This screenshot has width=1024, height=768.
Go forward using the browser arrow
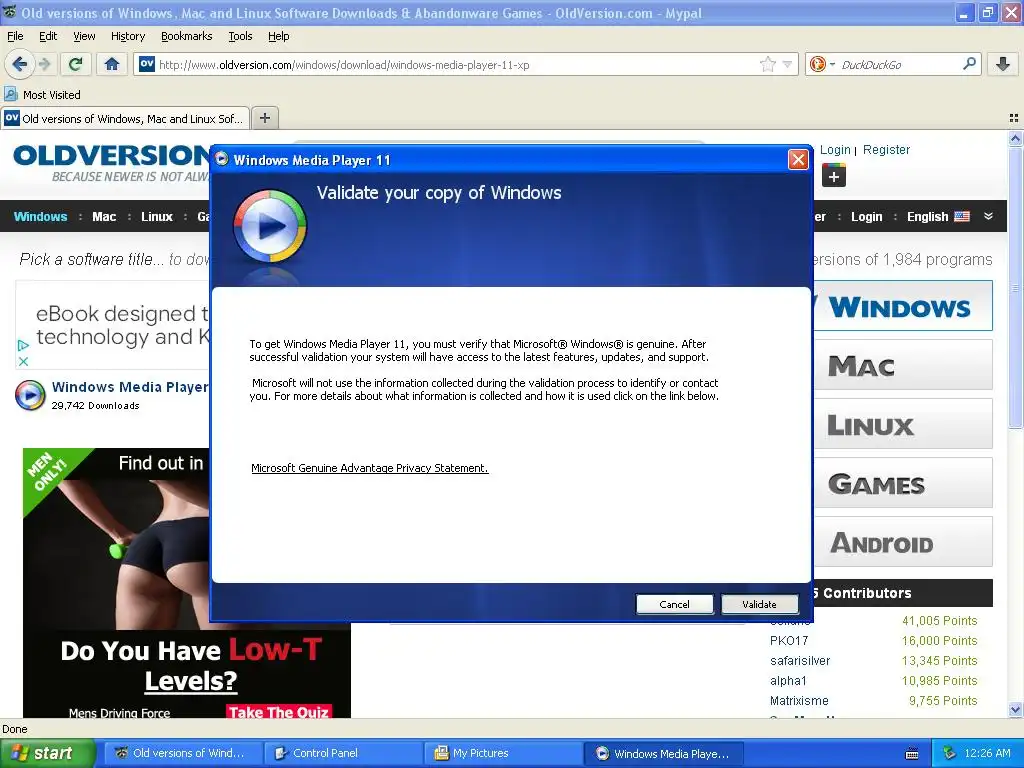44,64
